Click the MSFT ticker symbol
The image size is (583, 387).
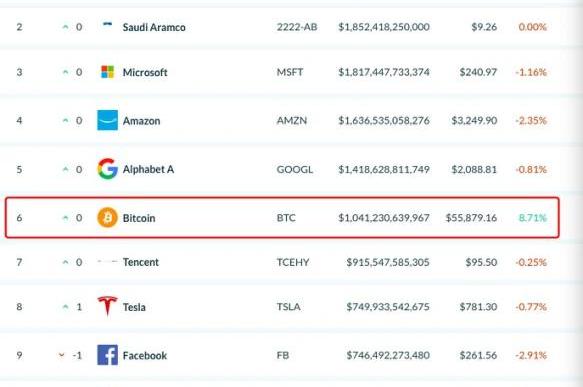pyautogui.click(x=290, y=72)
